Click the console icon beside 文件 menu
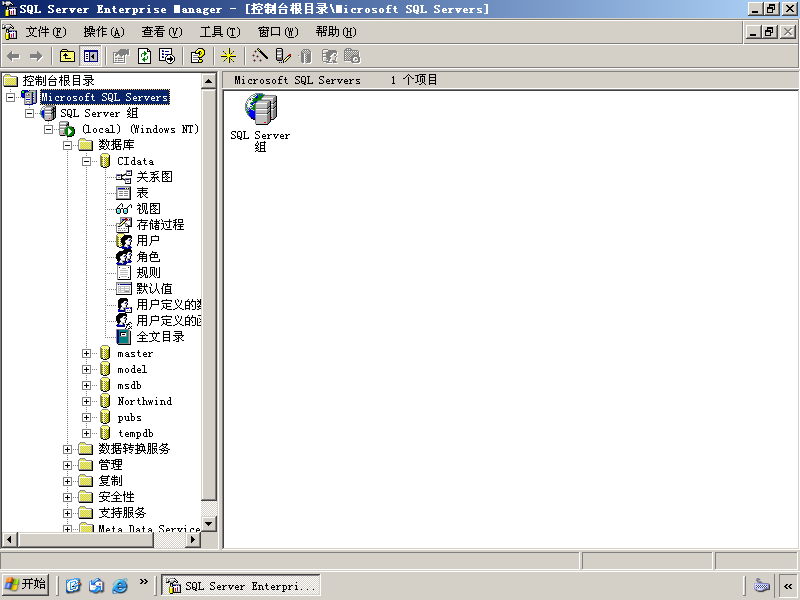The image size is (800, 600). [x=10, y=32]
